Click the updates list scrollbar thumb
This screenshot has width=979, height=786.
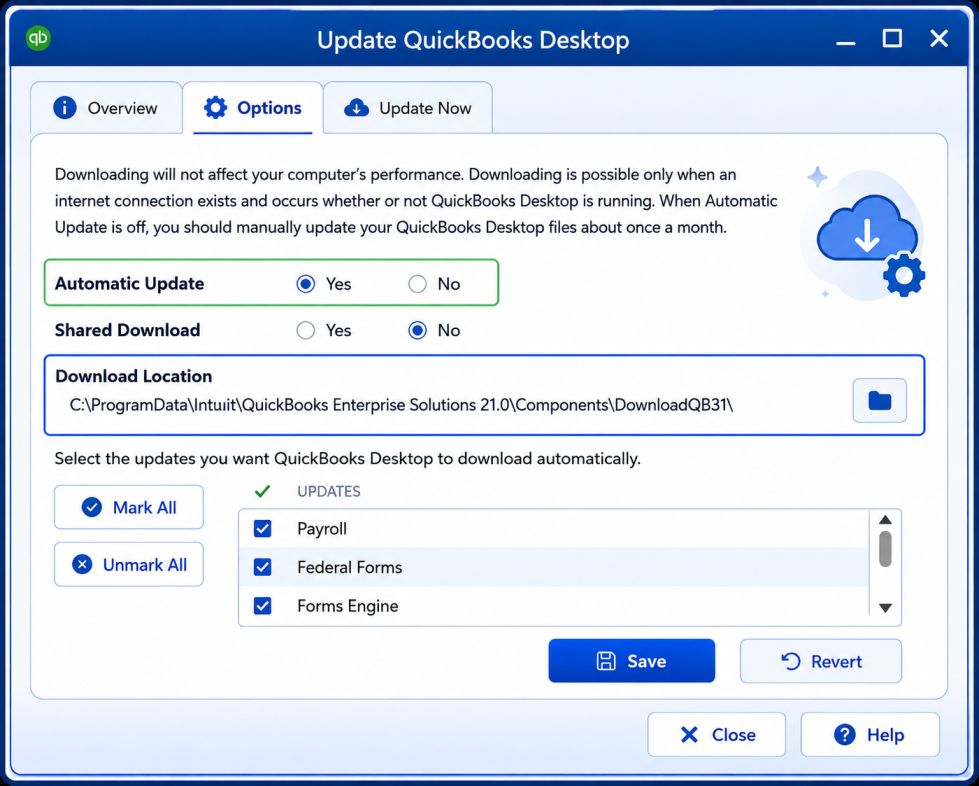click(x=885, y=549)
